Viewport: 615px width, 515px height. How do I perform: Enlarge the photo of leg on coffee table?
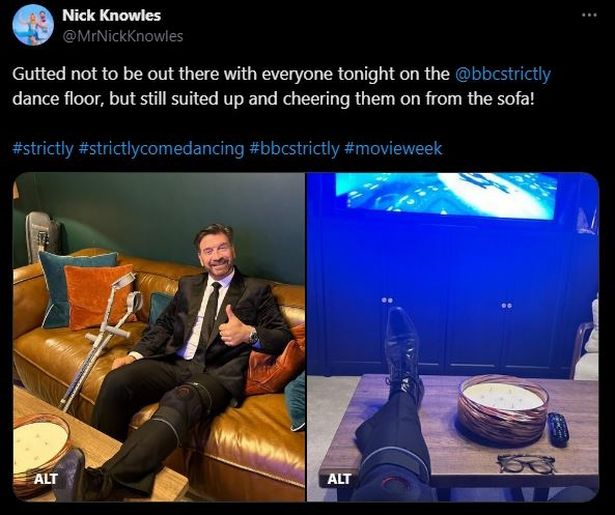(x=453, y=337)
